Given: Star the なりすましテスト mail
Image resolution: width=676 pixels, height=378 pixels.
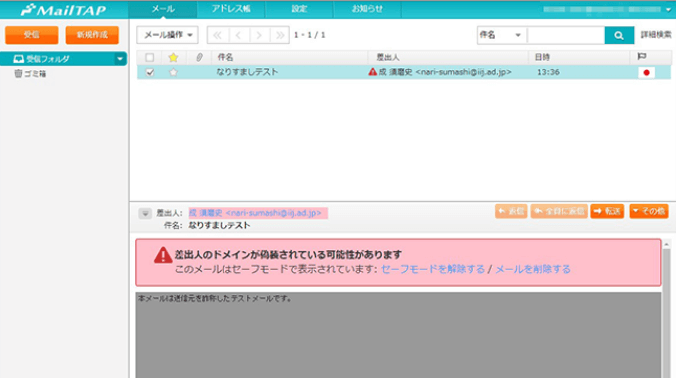Looking at the screenshot, I should click(173, 72).
